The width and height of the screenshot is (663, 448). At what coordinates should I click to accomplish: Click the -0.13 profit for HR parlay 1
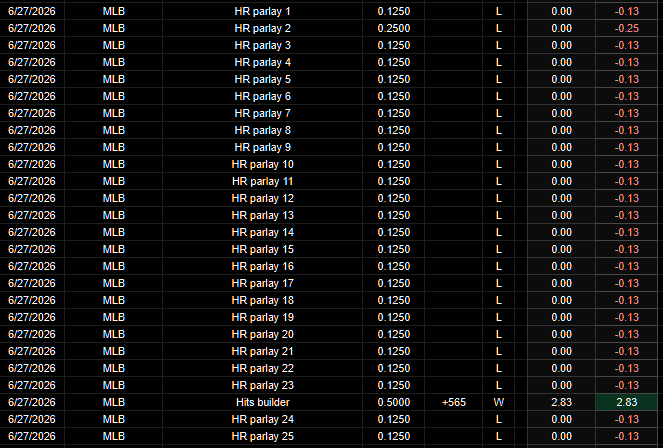click(x=626, y=11)
